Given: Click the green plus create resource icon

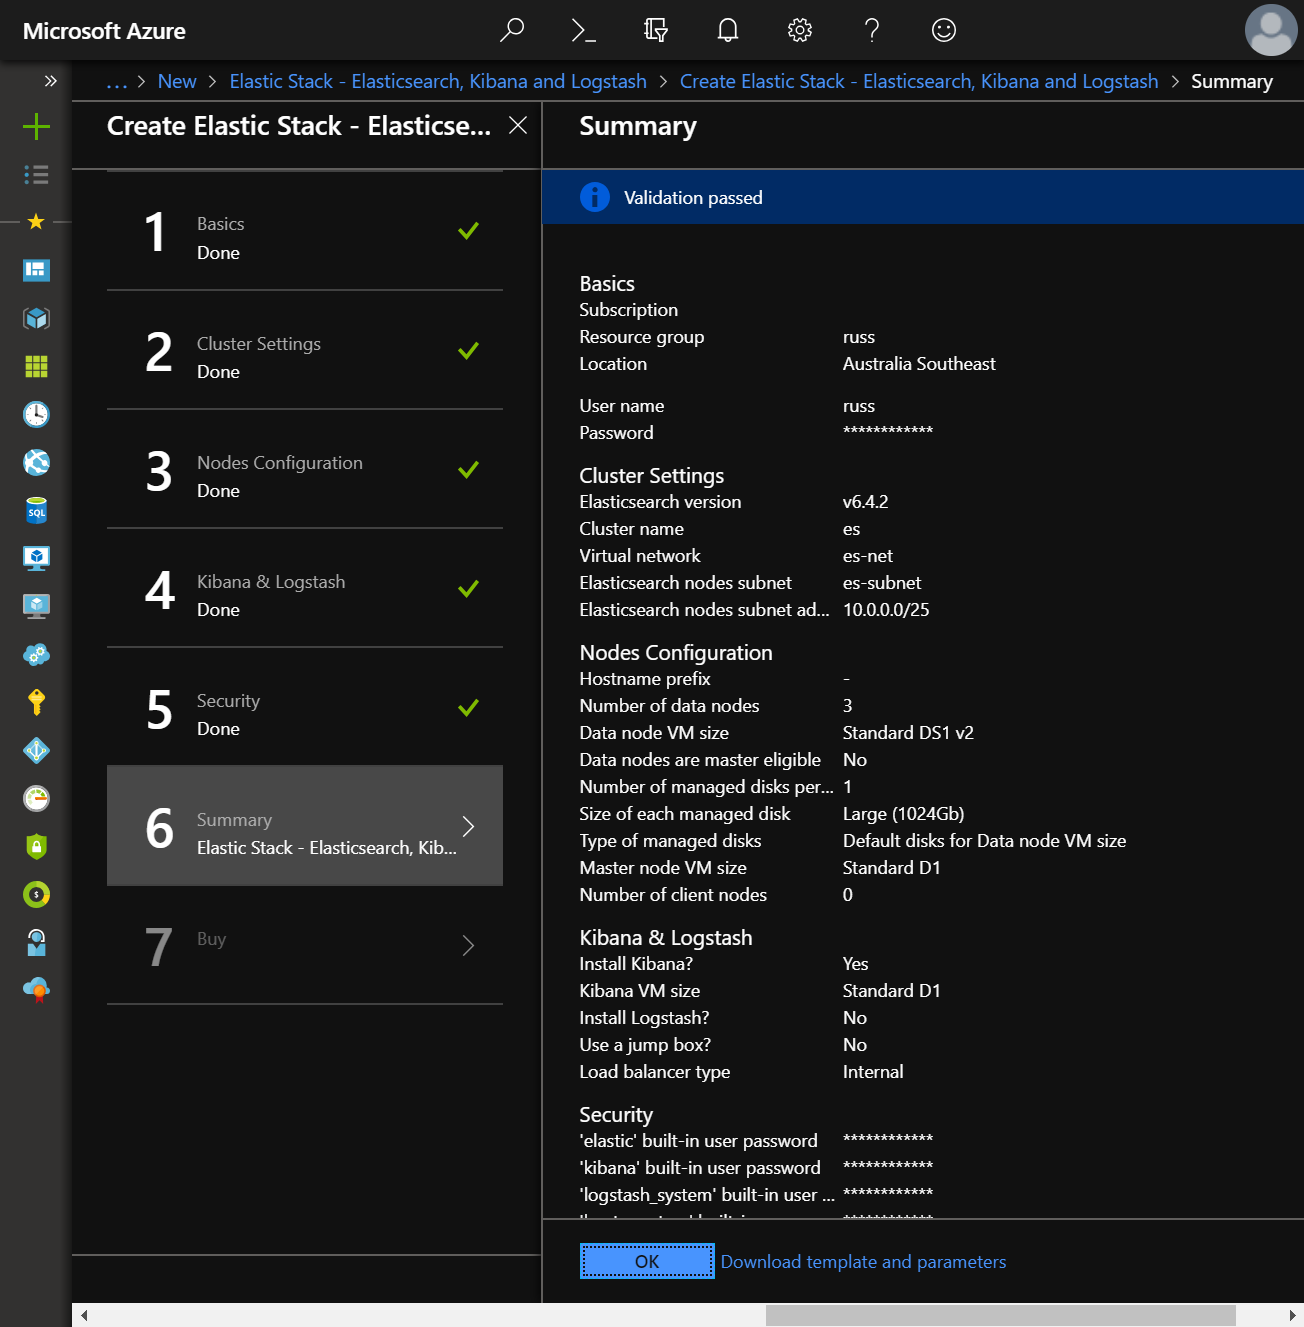Looking at the screenshot, I should coord(36,126).
